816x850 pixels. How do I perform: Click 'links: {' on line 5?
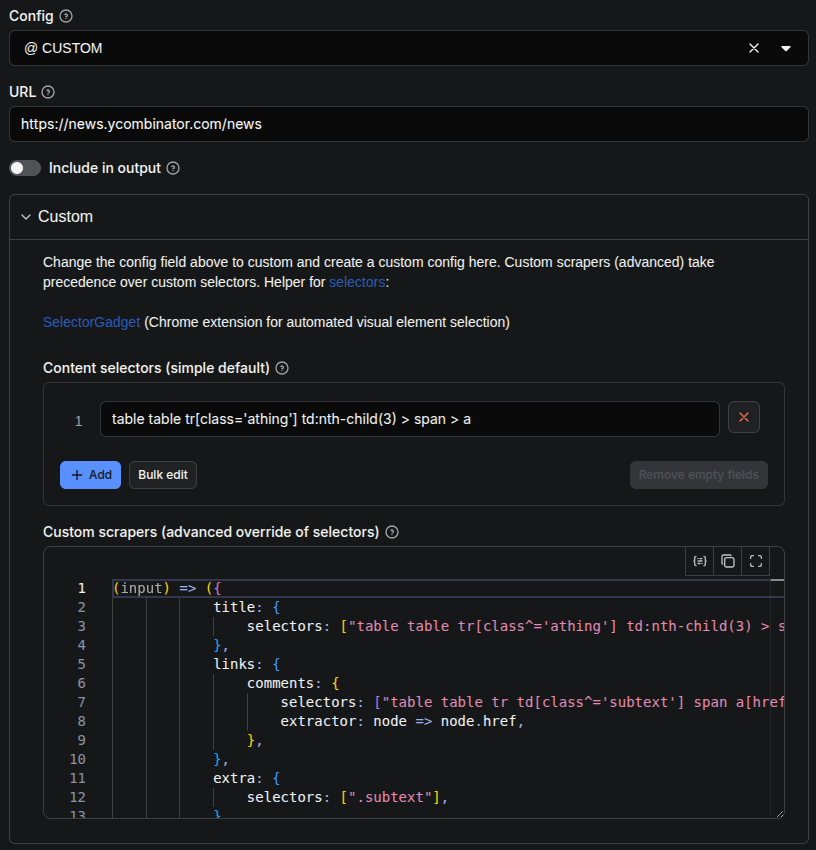tap(247, 664)
